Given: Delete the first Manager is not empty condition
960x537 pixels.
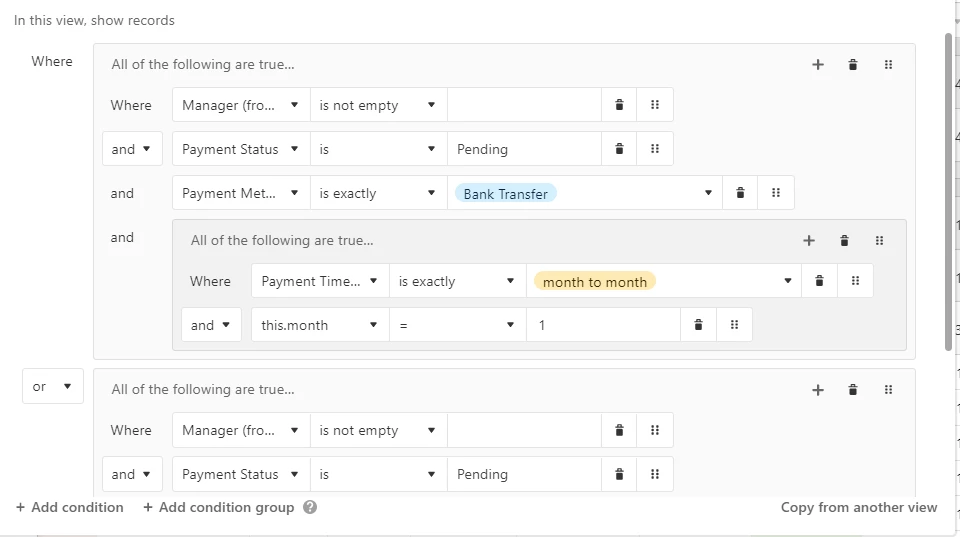Looking at the screenshot, I should tap(619, 105).
